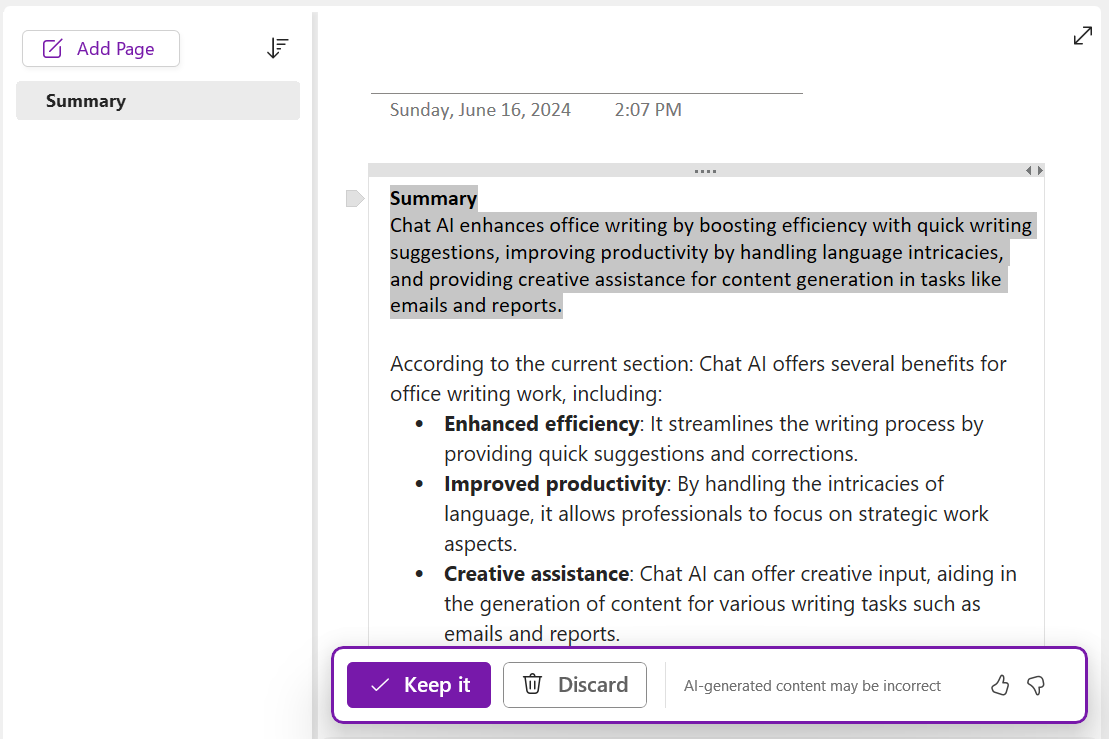Viewport: 1109px width, 739px height.
Task: Select the sort pages icon
Action: [x=277, y=47]
